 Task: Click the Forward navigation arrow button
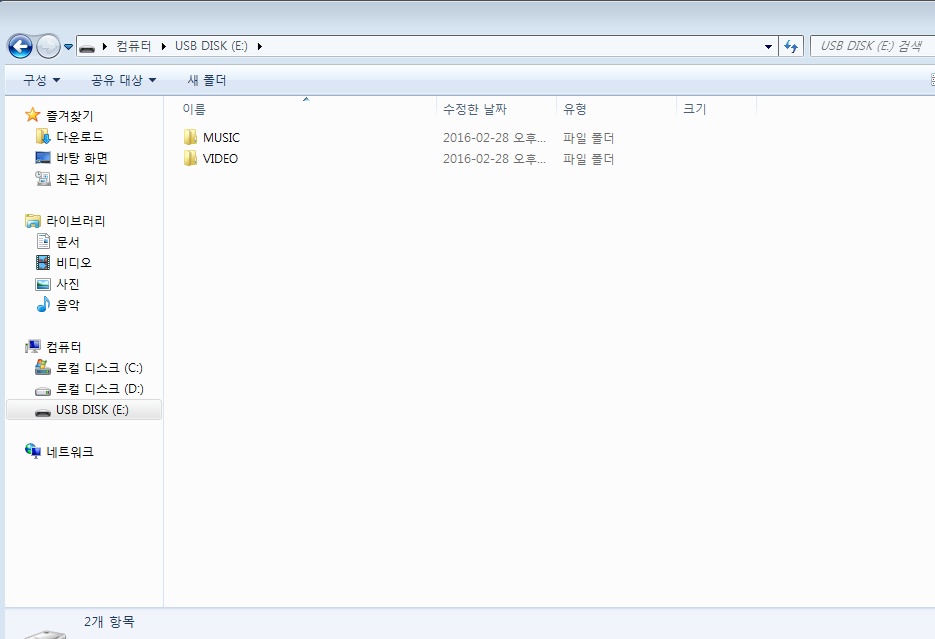[x=47, y=46]
